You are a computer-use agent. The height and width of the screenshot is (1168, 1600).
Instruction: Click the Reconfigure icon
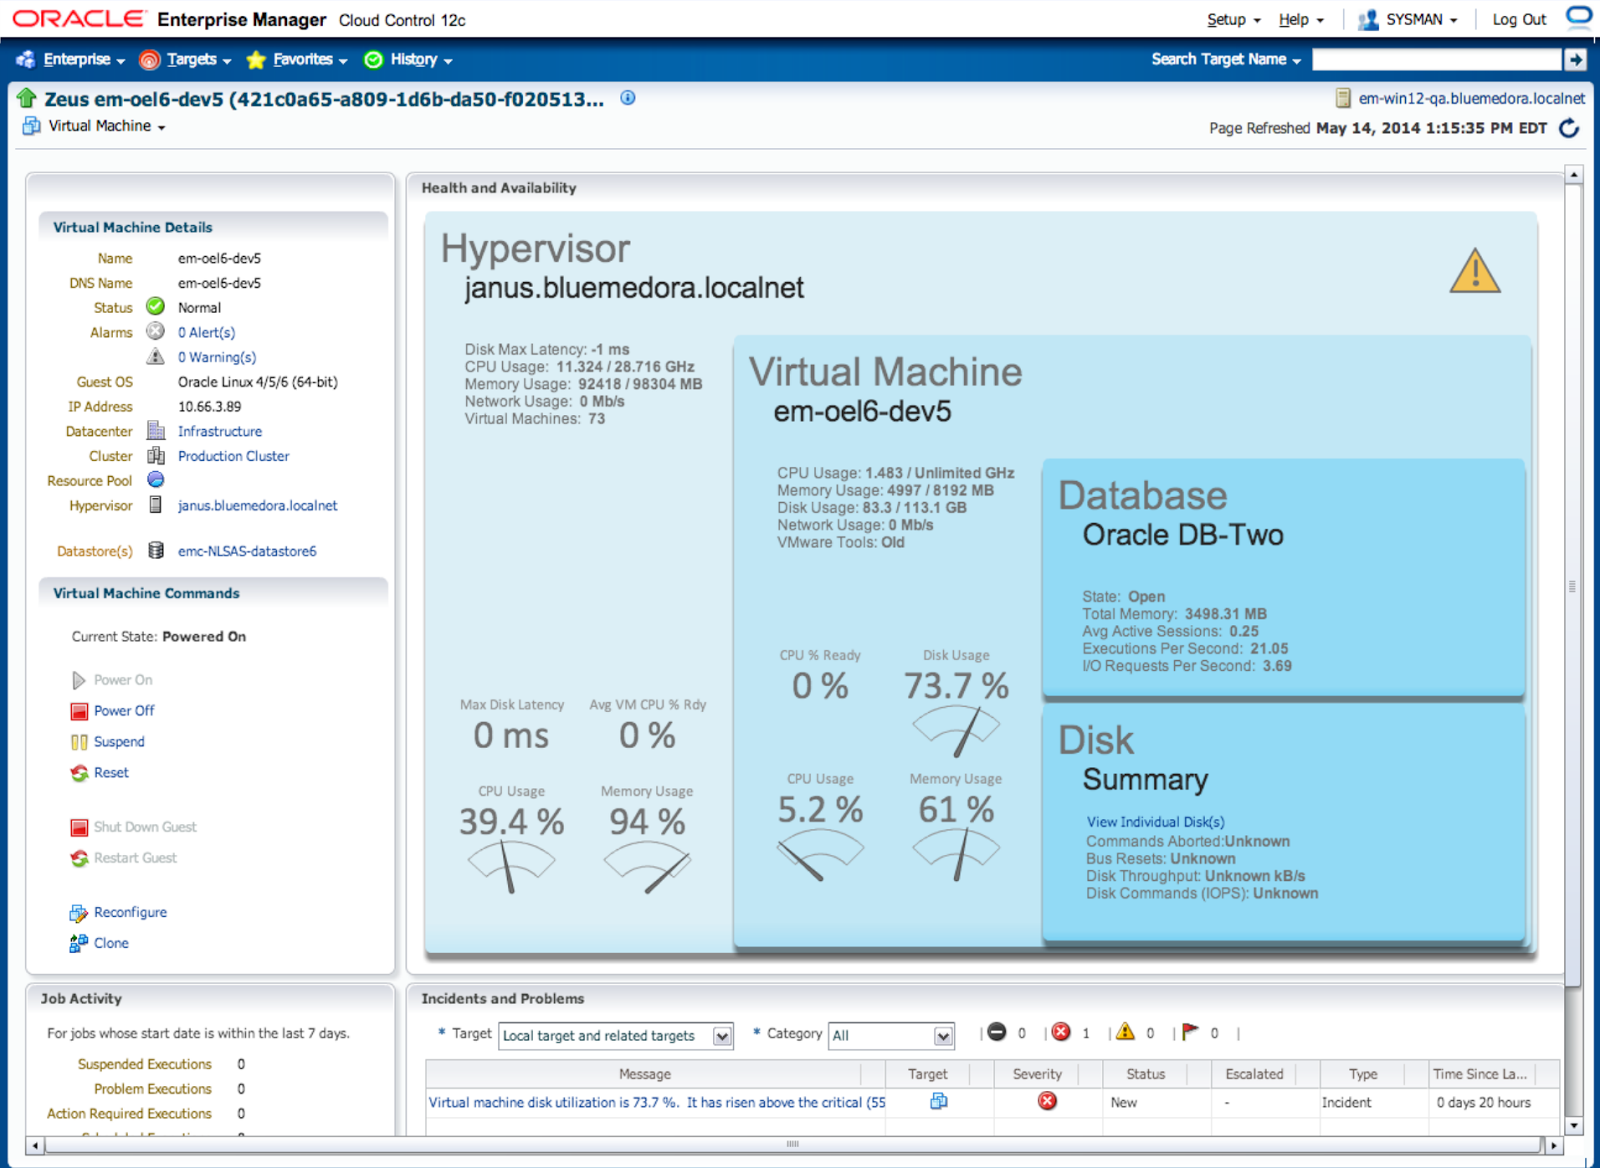pos(79,913)
